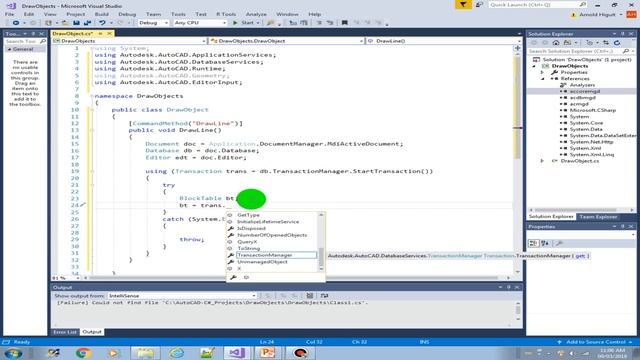Open the Build menu
This screenshot has width=640, height=360.
click(x=102, y=14)
